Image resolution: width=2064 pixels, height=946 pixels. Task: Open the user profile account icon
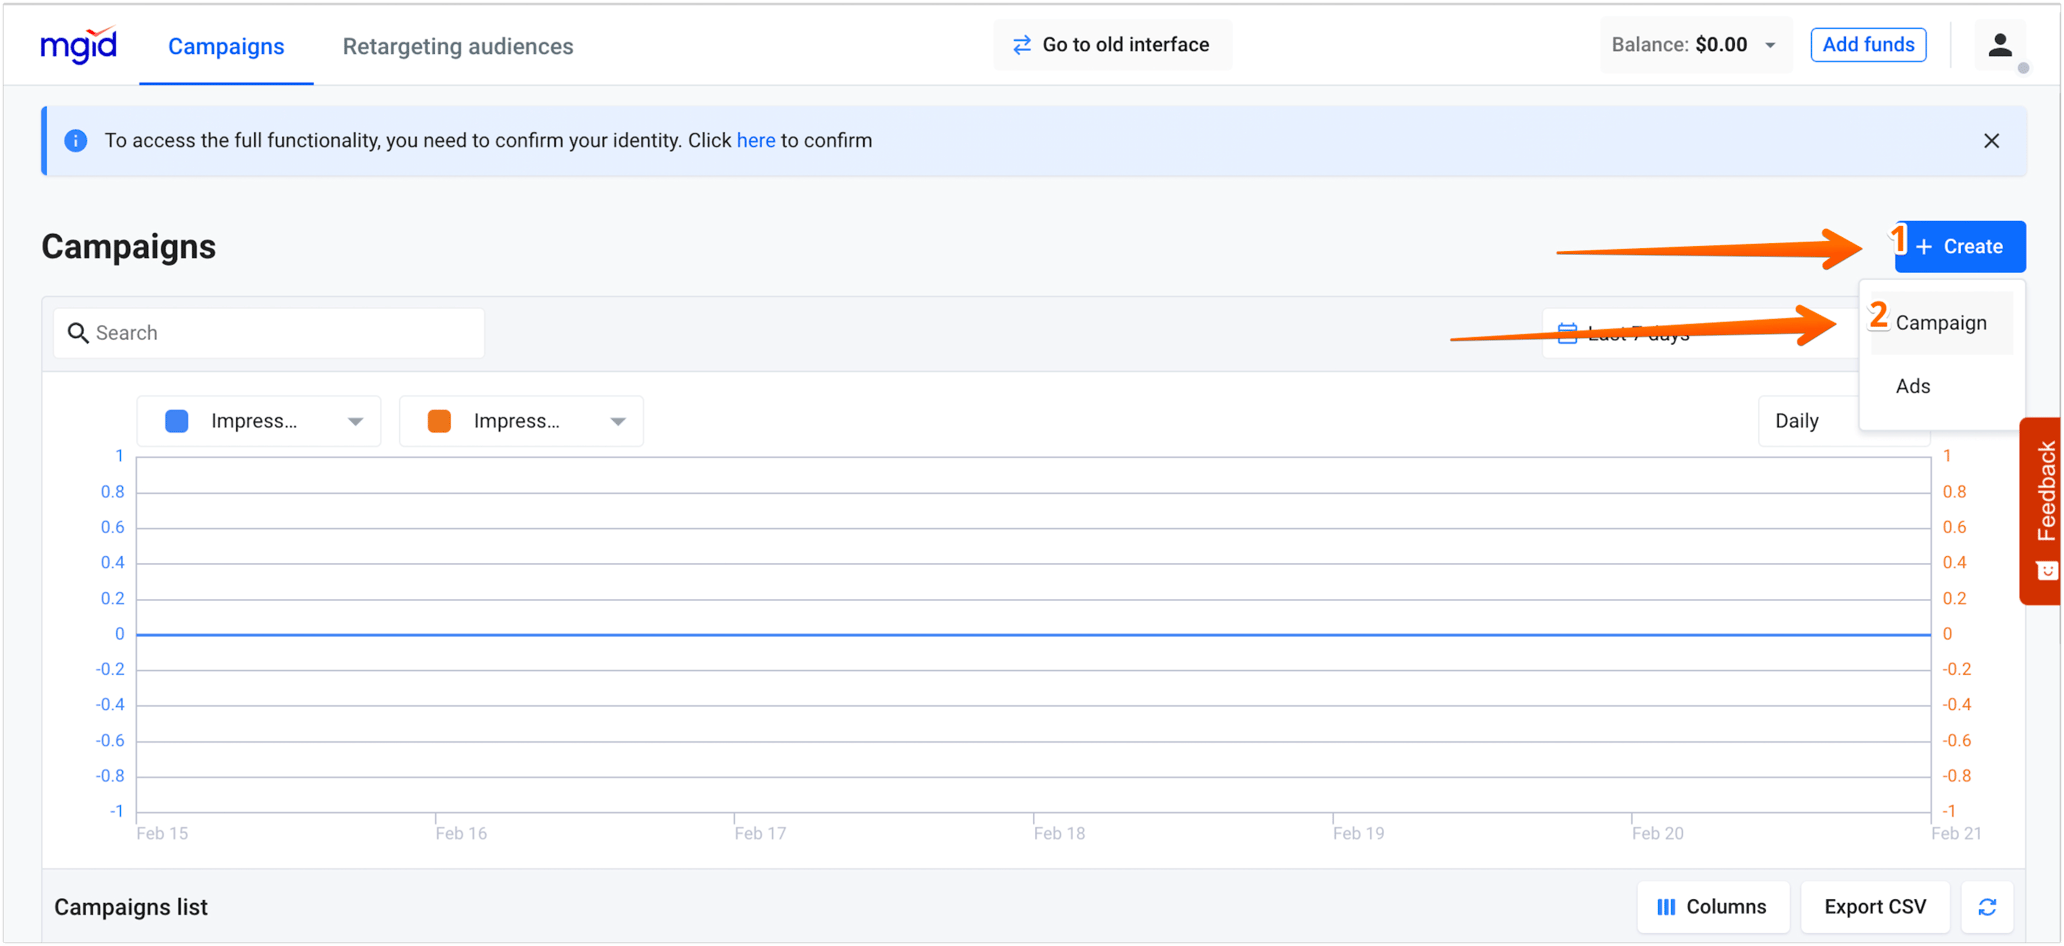[x=2000, y=44]
